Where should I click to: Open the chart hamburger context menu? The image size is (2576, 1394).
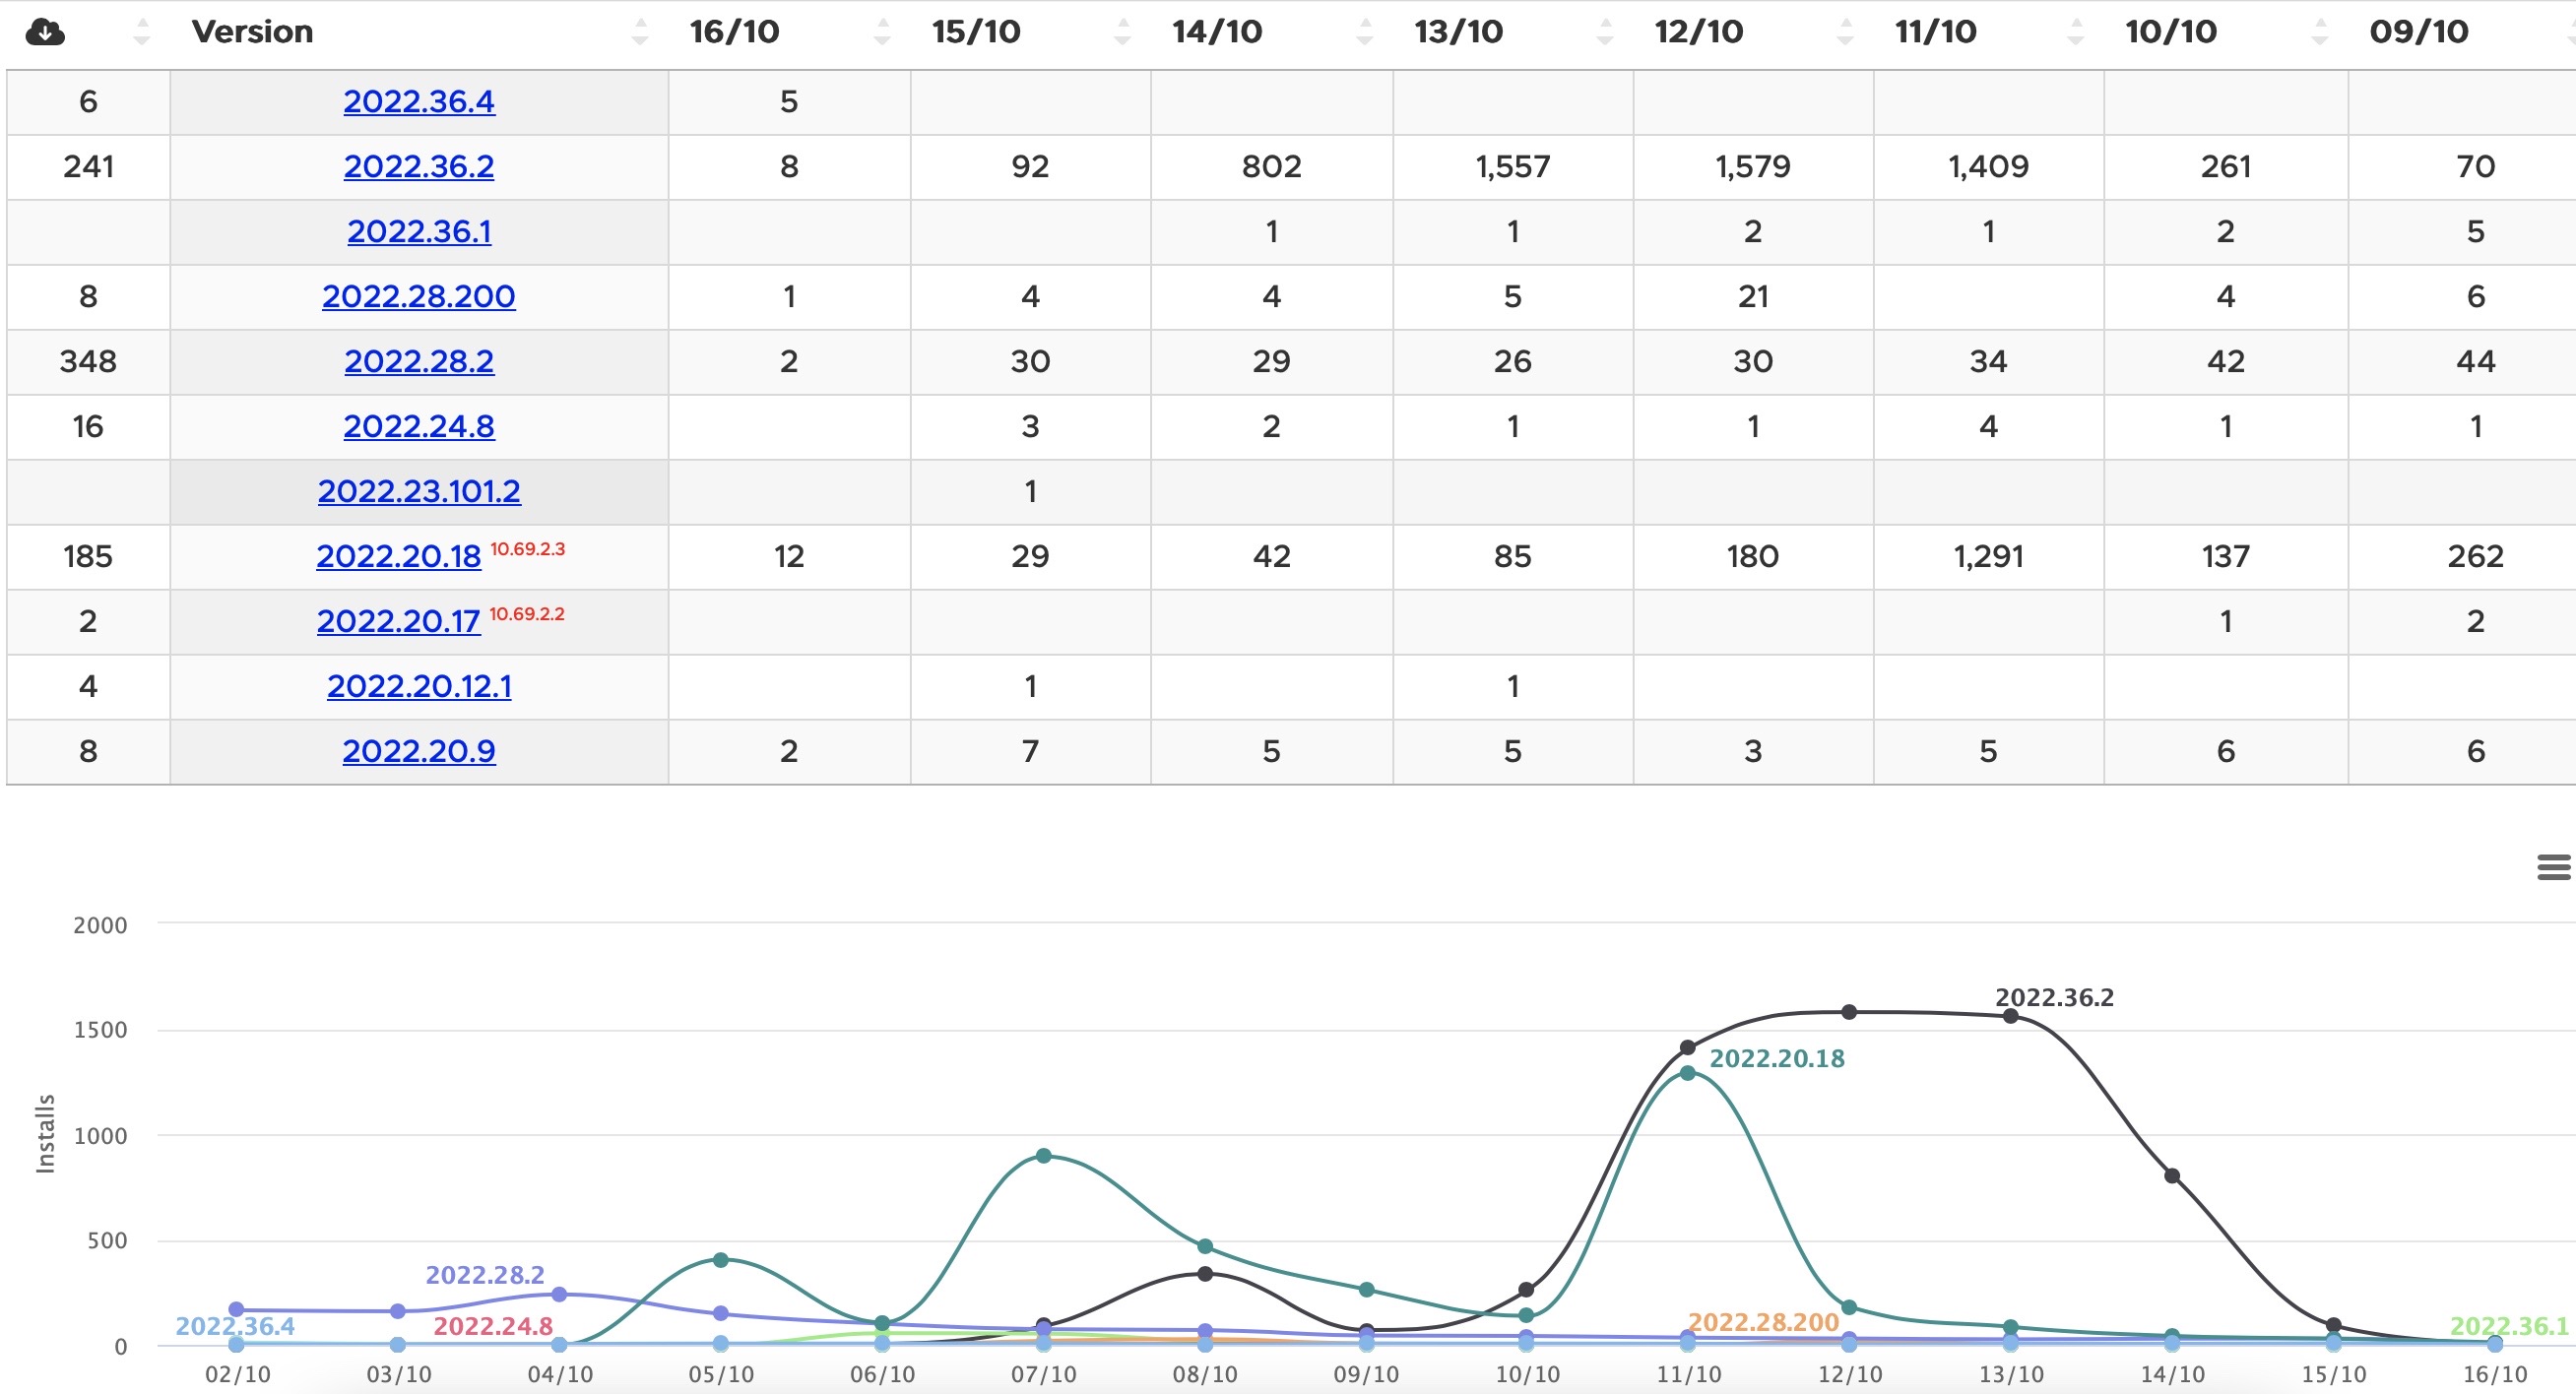tap(2553, 867)
